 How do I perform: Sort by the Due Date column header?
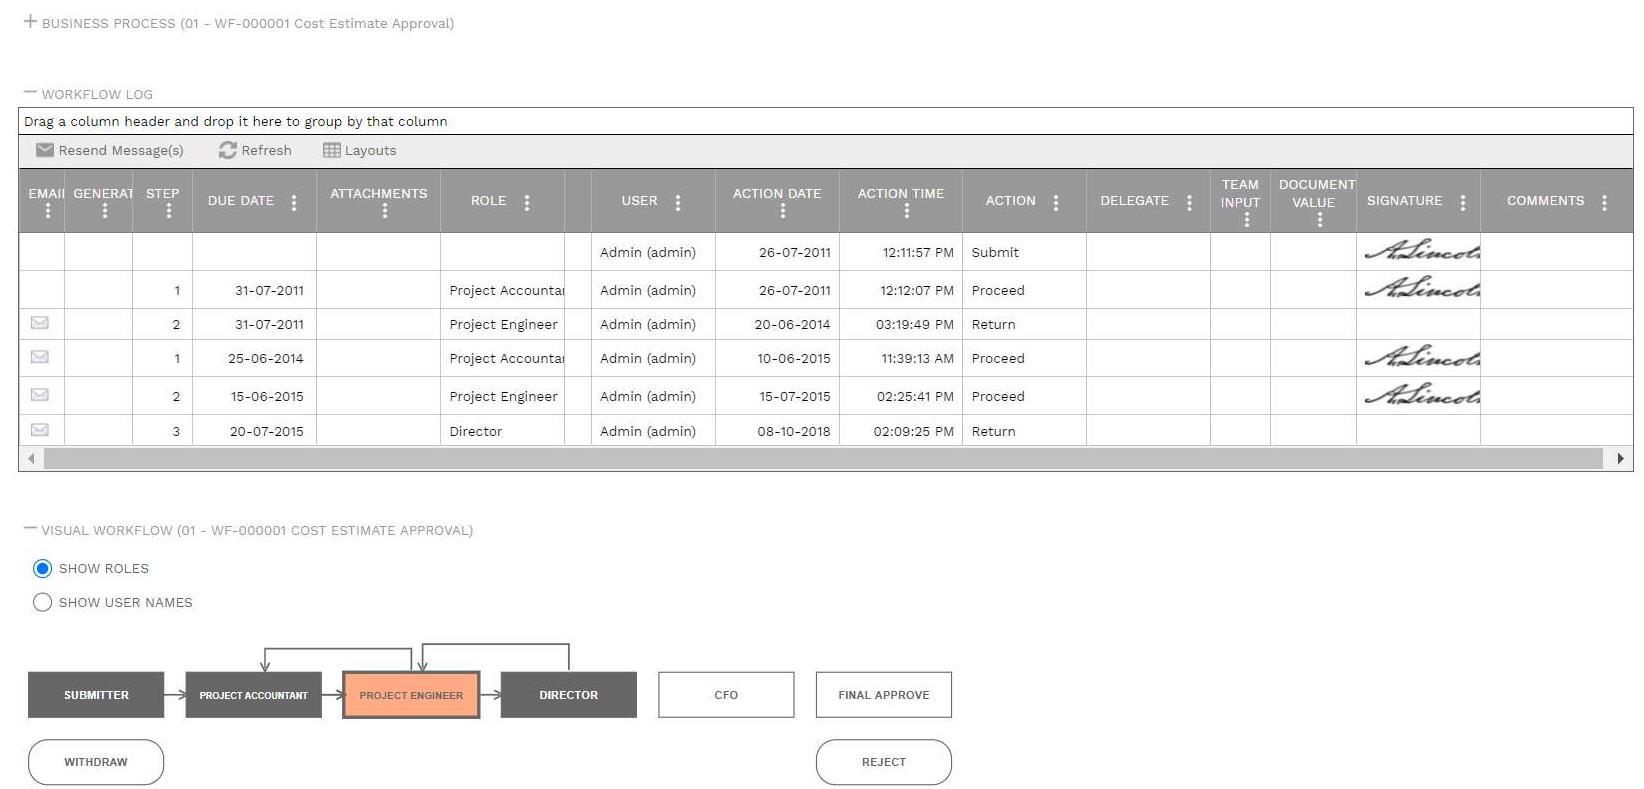pos(241,201)
